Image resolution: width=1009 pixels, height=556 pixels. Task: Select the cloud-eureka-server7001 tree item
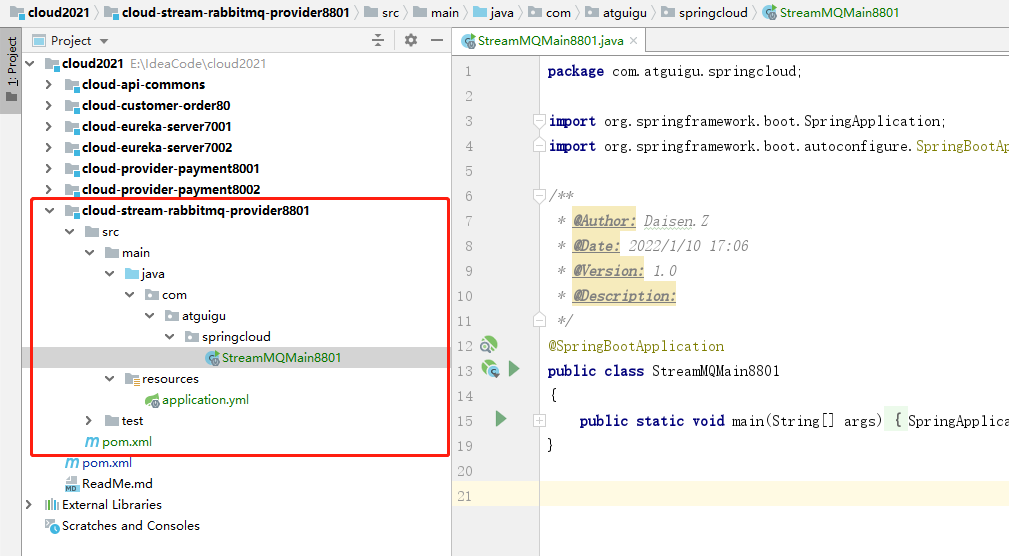pos(156,127)
